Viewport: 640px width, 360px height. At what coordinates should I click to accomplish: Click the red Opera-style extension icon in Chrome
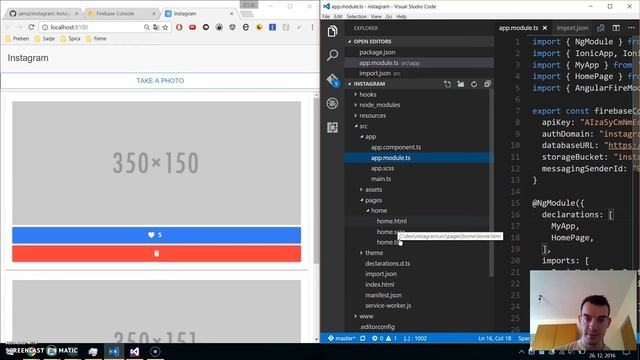(179, 27)
